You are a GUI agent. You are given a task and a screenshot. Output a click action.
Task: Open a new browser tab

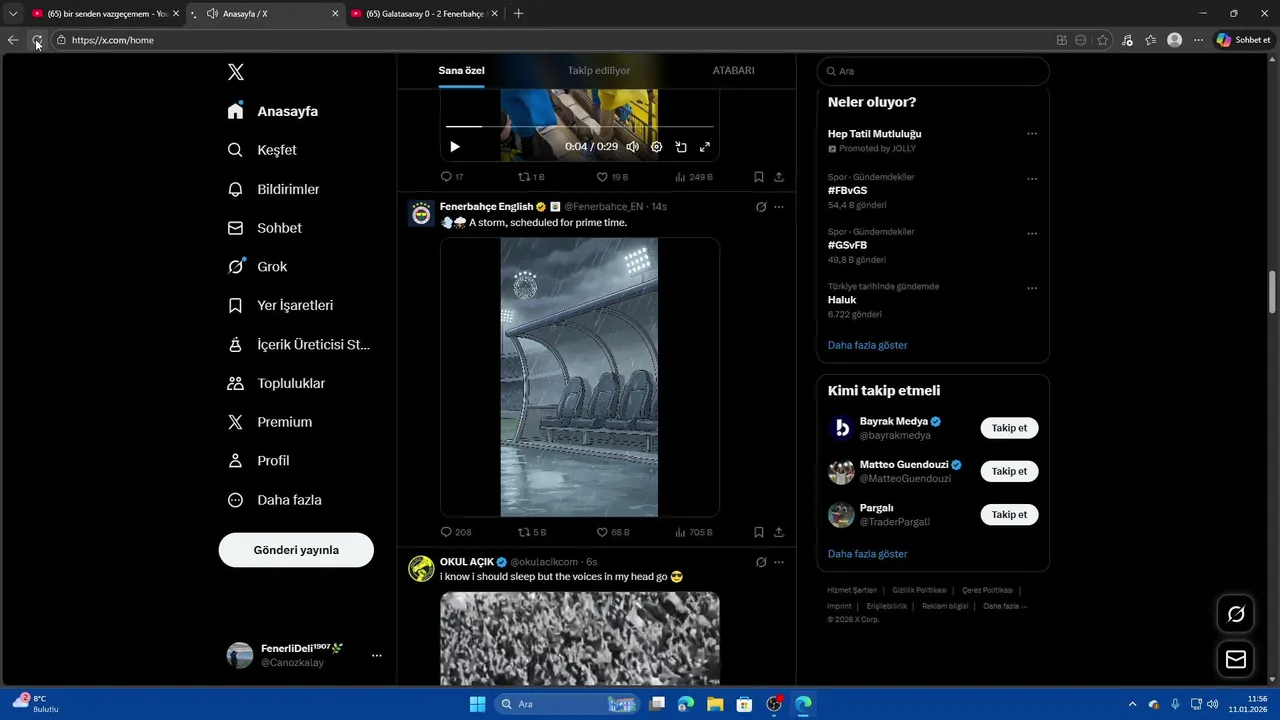pyautogui.click(x=518, y=14)
